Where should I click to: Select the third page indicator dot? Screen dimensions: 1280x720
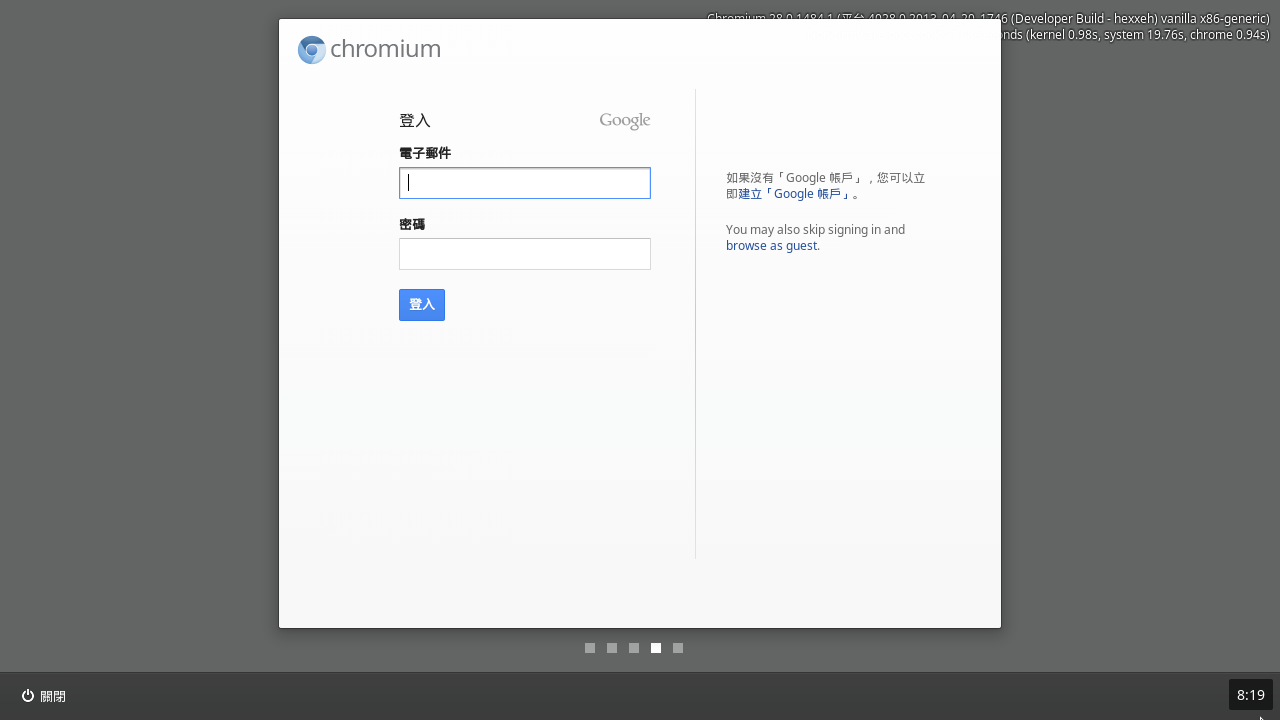pos(634,648)
